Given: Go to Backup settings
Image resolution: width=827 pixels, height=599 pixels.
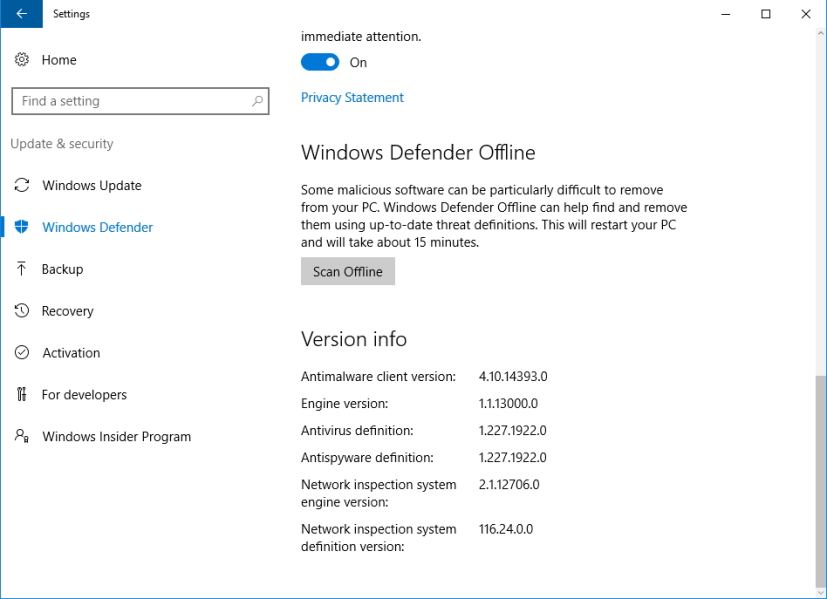Looking at the screenshot, I should (62, 269).
